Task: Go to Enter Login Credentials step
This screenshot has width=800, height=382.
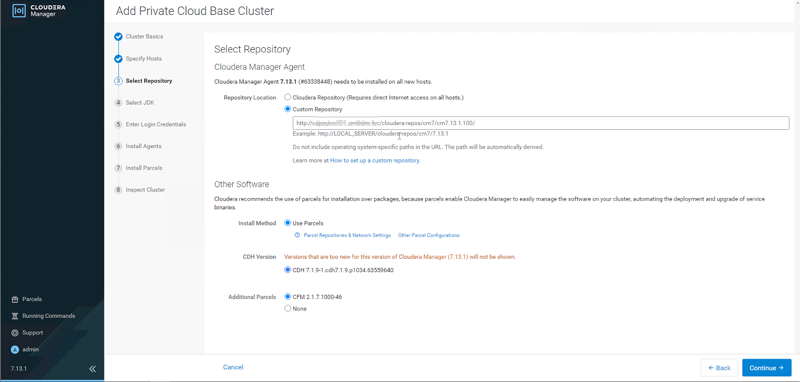Action: (156, 124)
